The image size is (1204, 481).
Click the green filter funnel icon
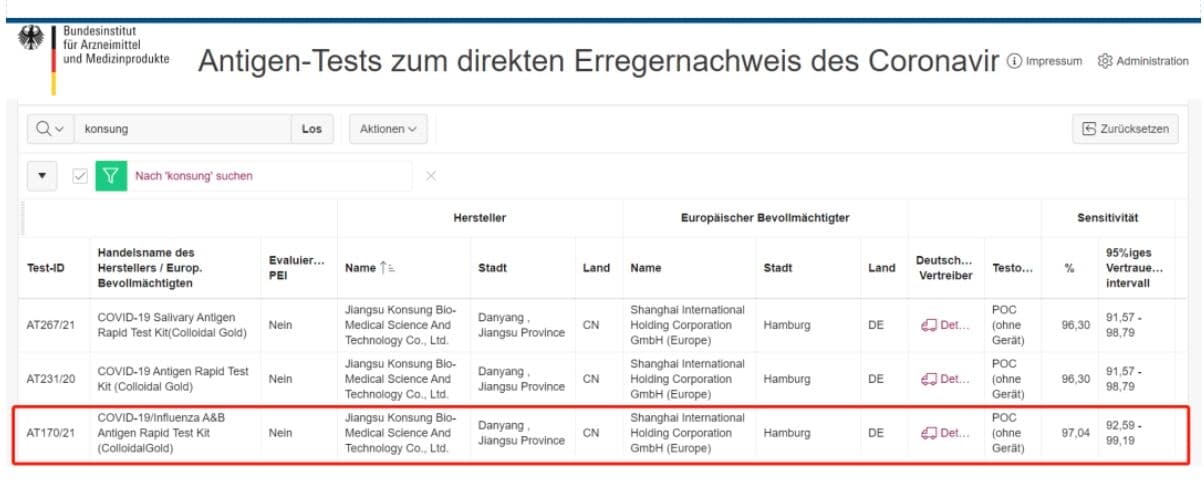click(111, 176)
